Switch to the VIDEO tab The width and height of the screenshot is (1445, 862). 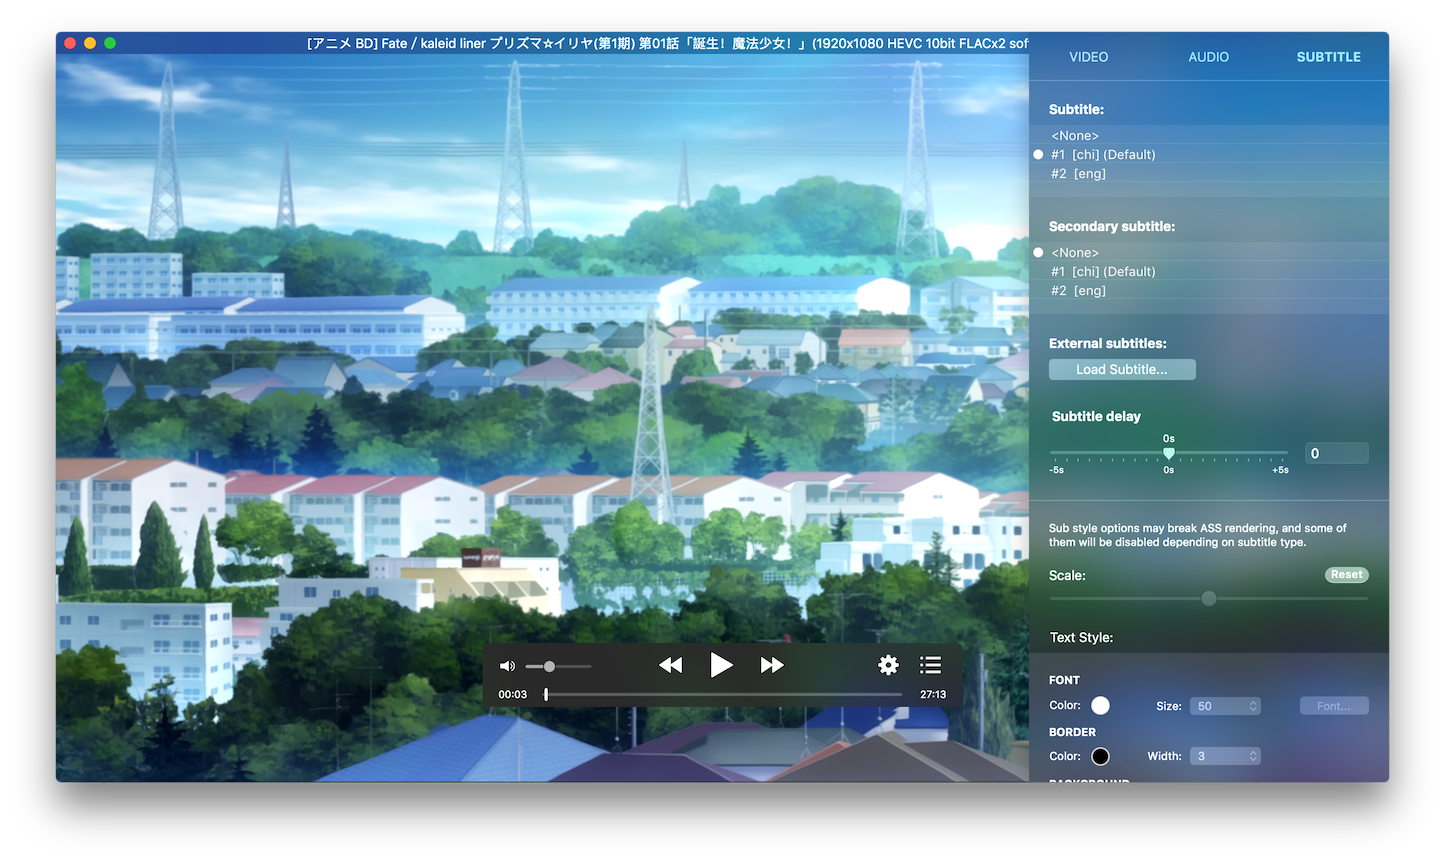coord(1088,57)
